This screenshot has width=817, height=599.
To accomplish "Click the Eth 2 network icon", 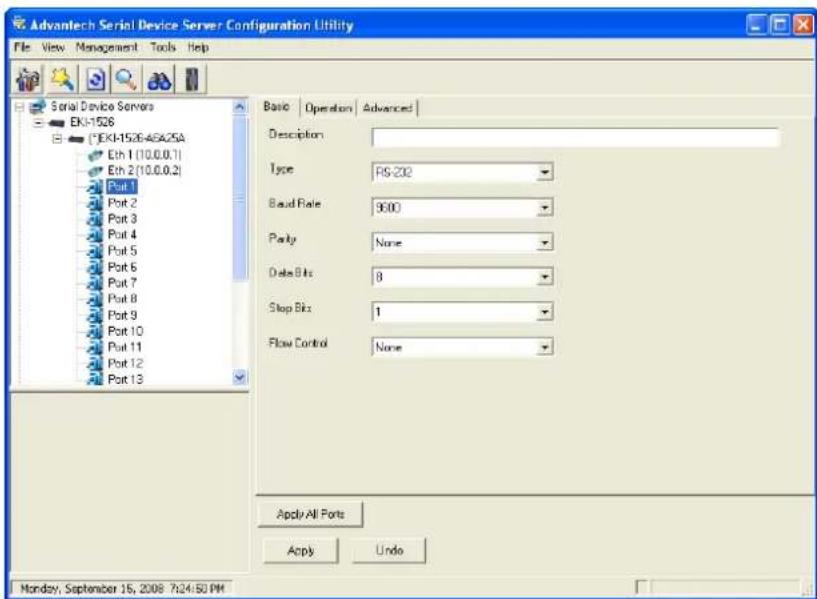I will (95, 171).
